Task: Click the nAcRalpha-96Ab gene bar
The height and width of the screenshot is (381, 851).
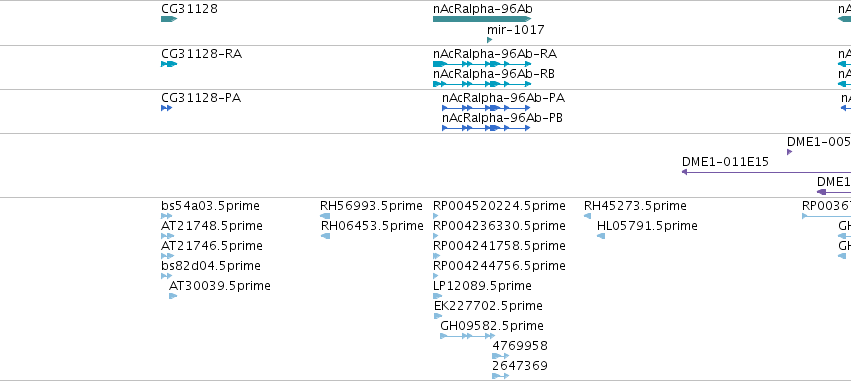Action: [482, 19]
